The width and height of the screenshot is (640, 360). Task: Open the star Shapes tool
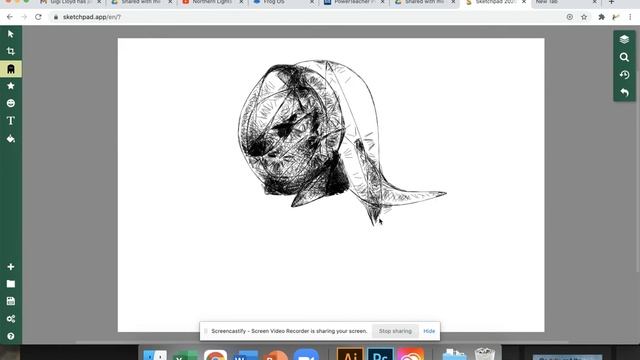click(11, 86)
